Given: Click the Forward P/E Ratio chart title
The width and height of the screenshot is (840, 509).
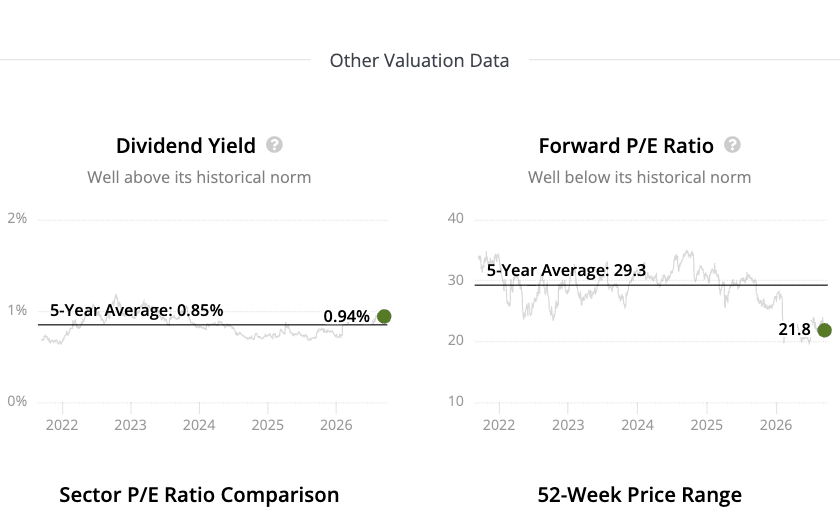Looking at the screenshot, I should tap(626, 146).
